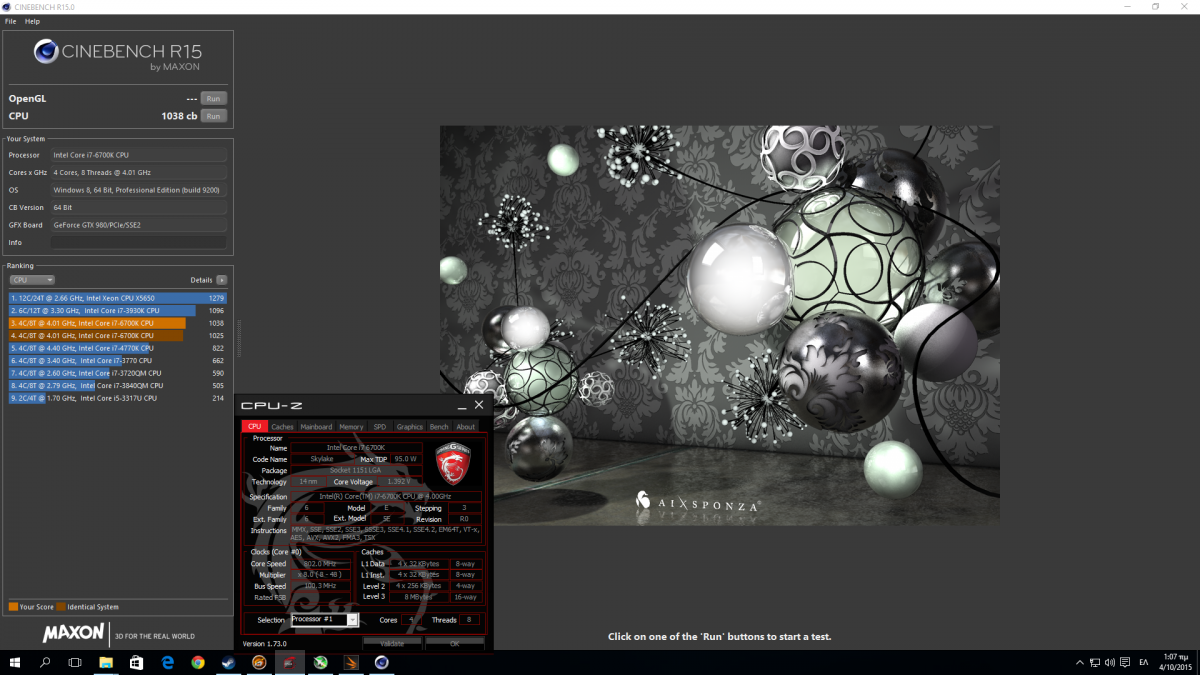
Task: Run the OpenGL benchmark
Action: [213, 99]
